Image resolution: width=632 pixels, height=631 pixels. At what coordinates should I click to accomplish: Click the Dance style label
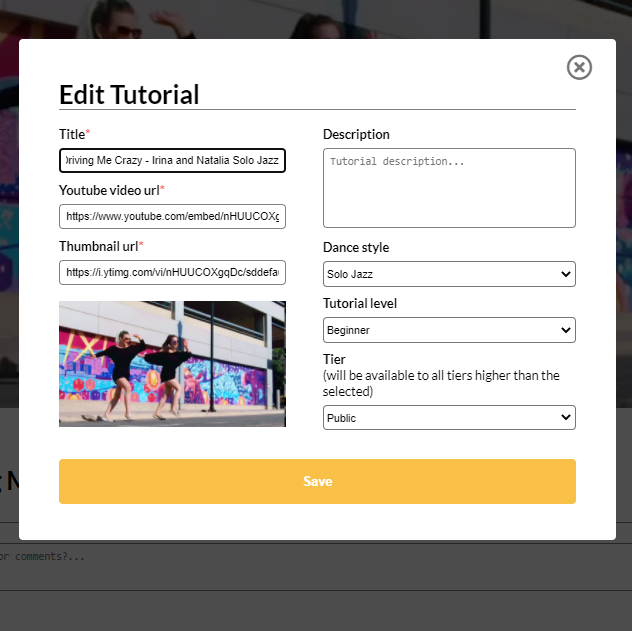point(356,247)
